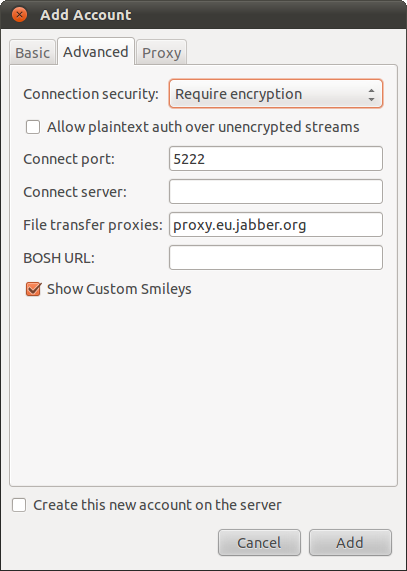Uncheck the Show Custom Smileys checkbox
The width and height of the screenshot is (407, 571).
33,289
